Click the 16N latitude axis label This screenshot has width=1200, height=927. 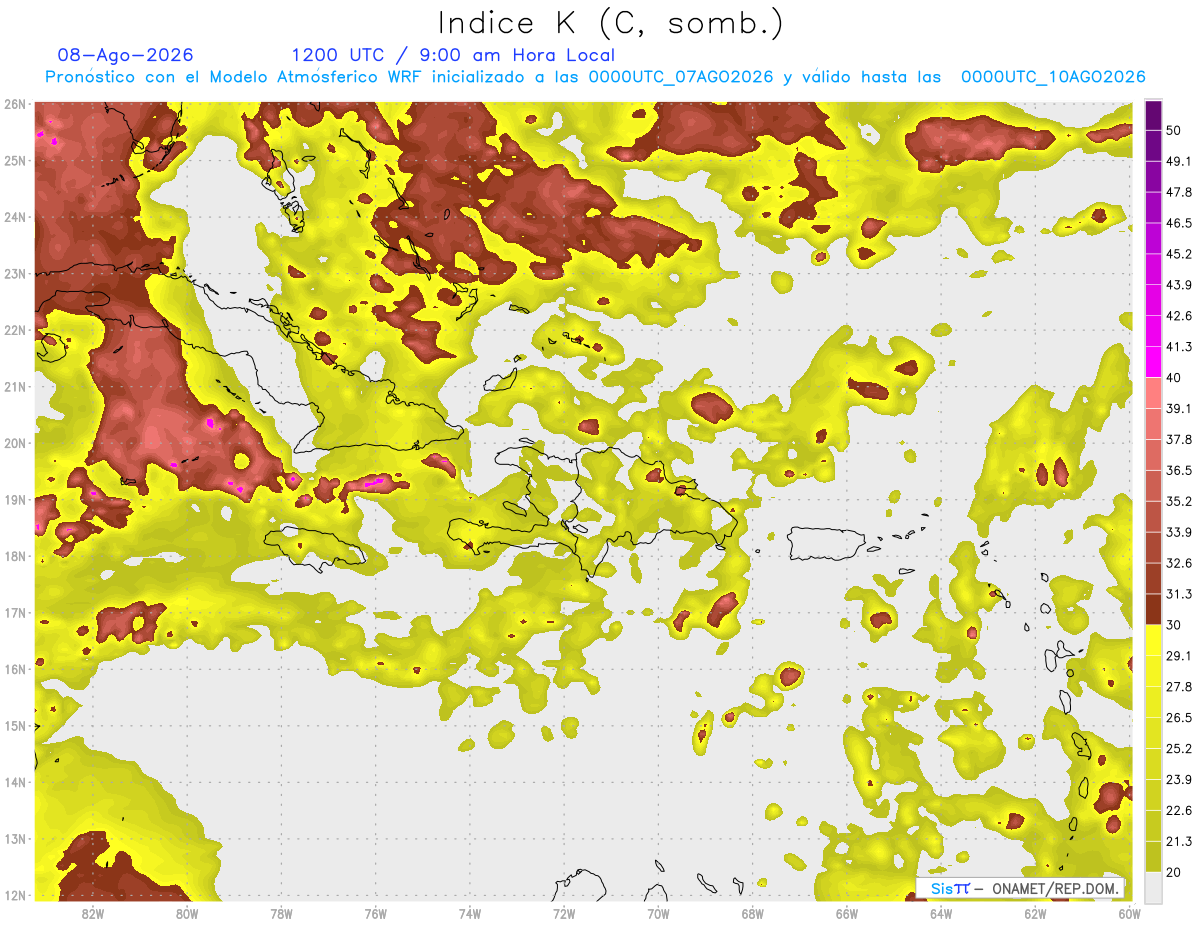point(15,669)
